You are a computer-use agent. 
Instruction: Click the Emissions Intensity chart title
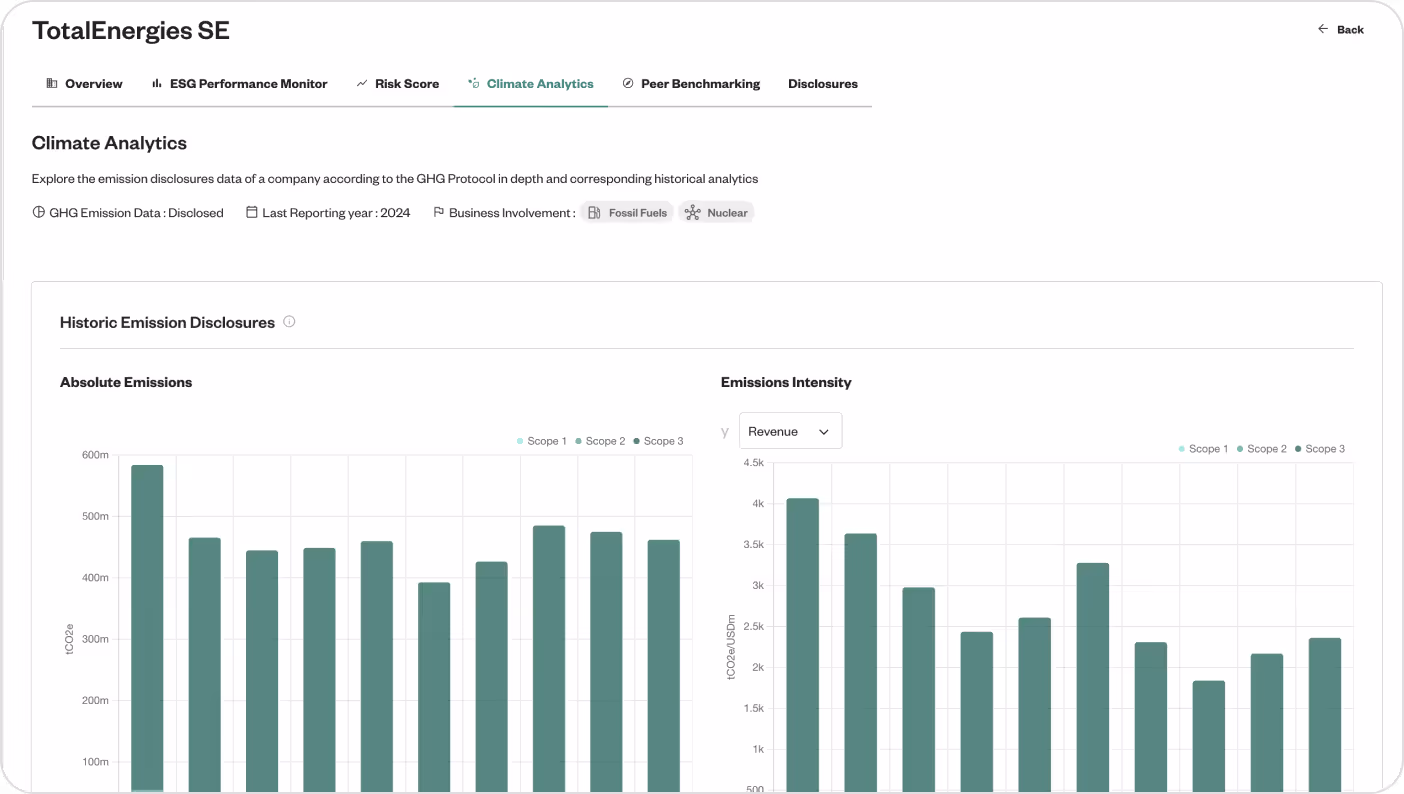coord(786,382)
